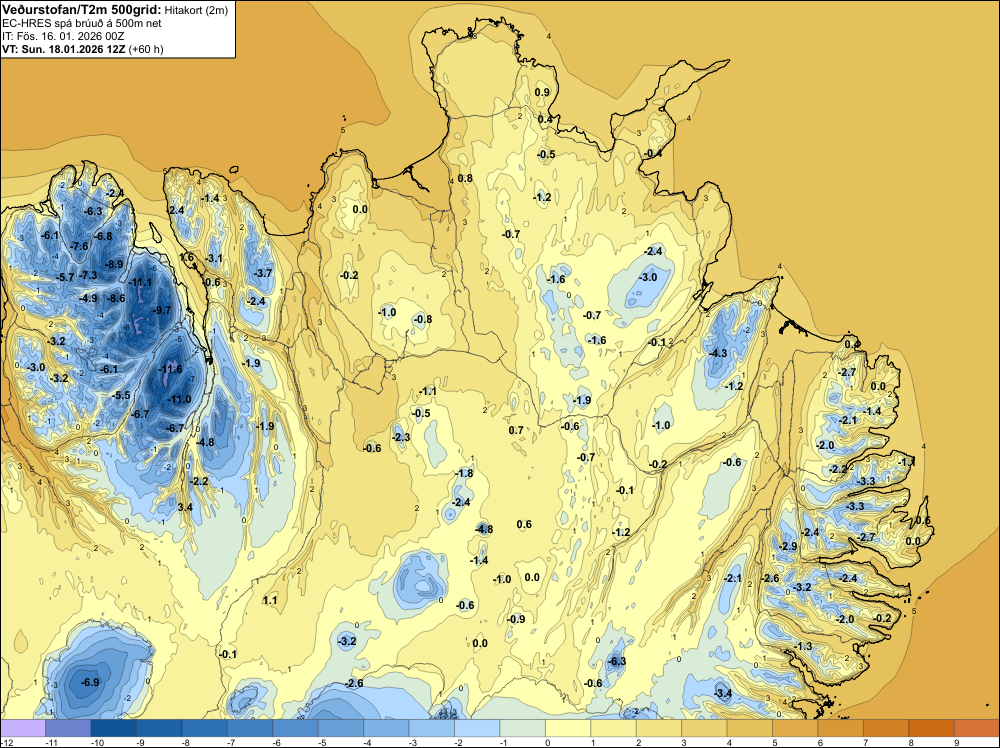Click 'EC-HRES spá brúuð á 500m net' line
Viewport: 1000px width, 748px height.
(x=82, y=23)
